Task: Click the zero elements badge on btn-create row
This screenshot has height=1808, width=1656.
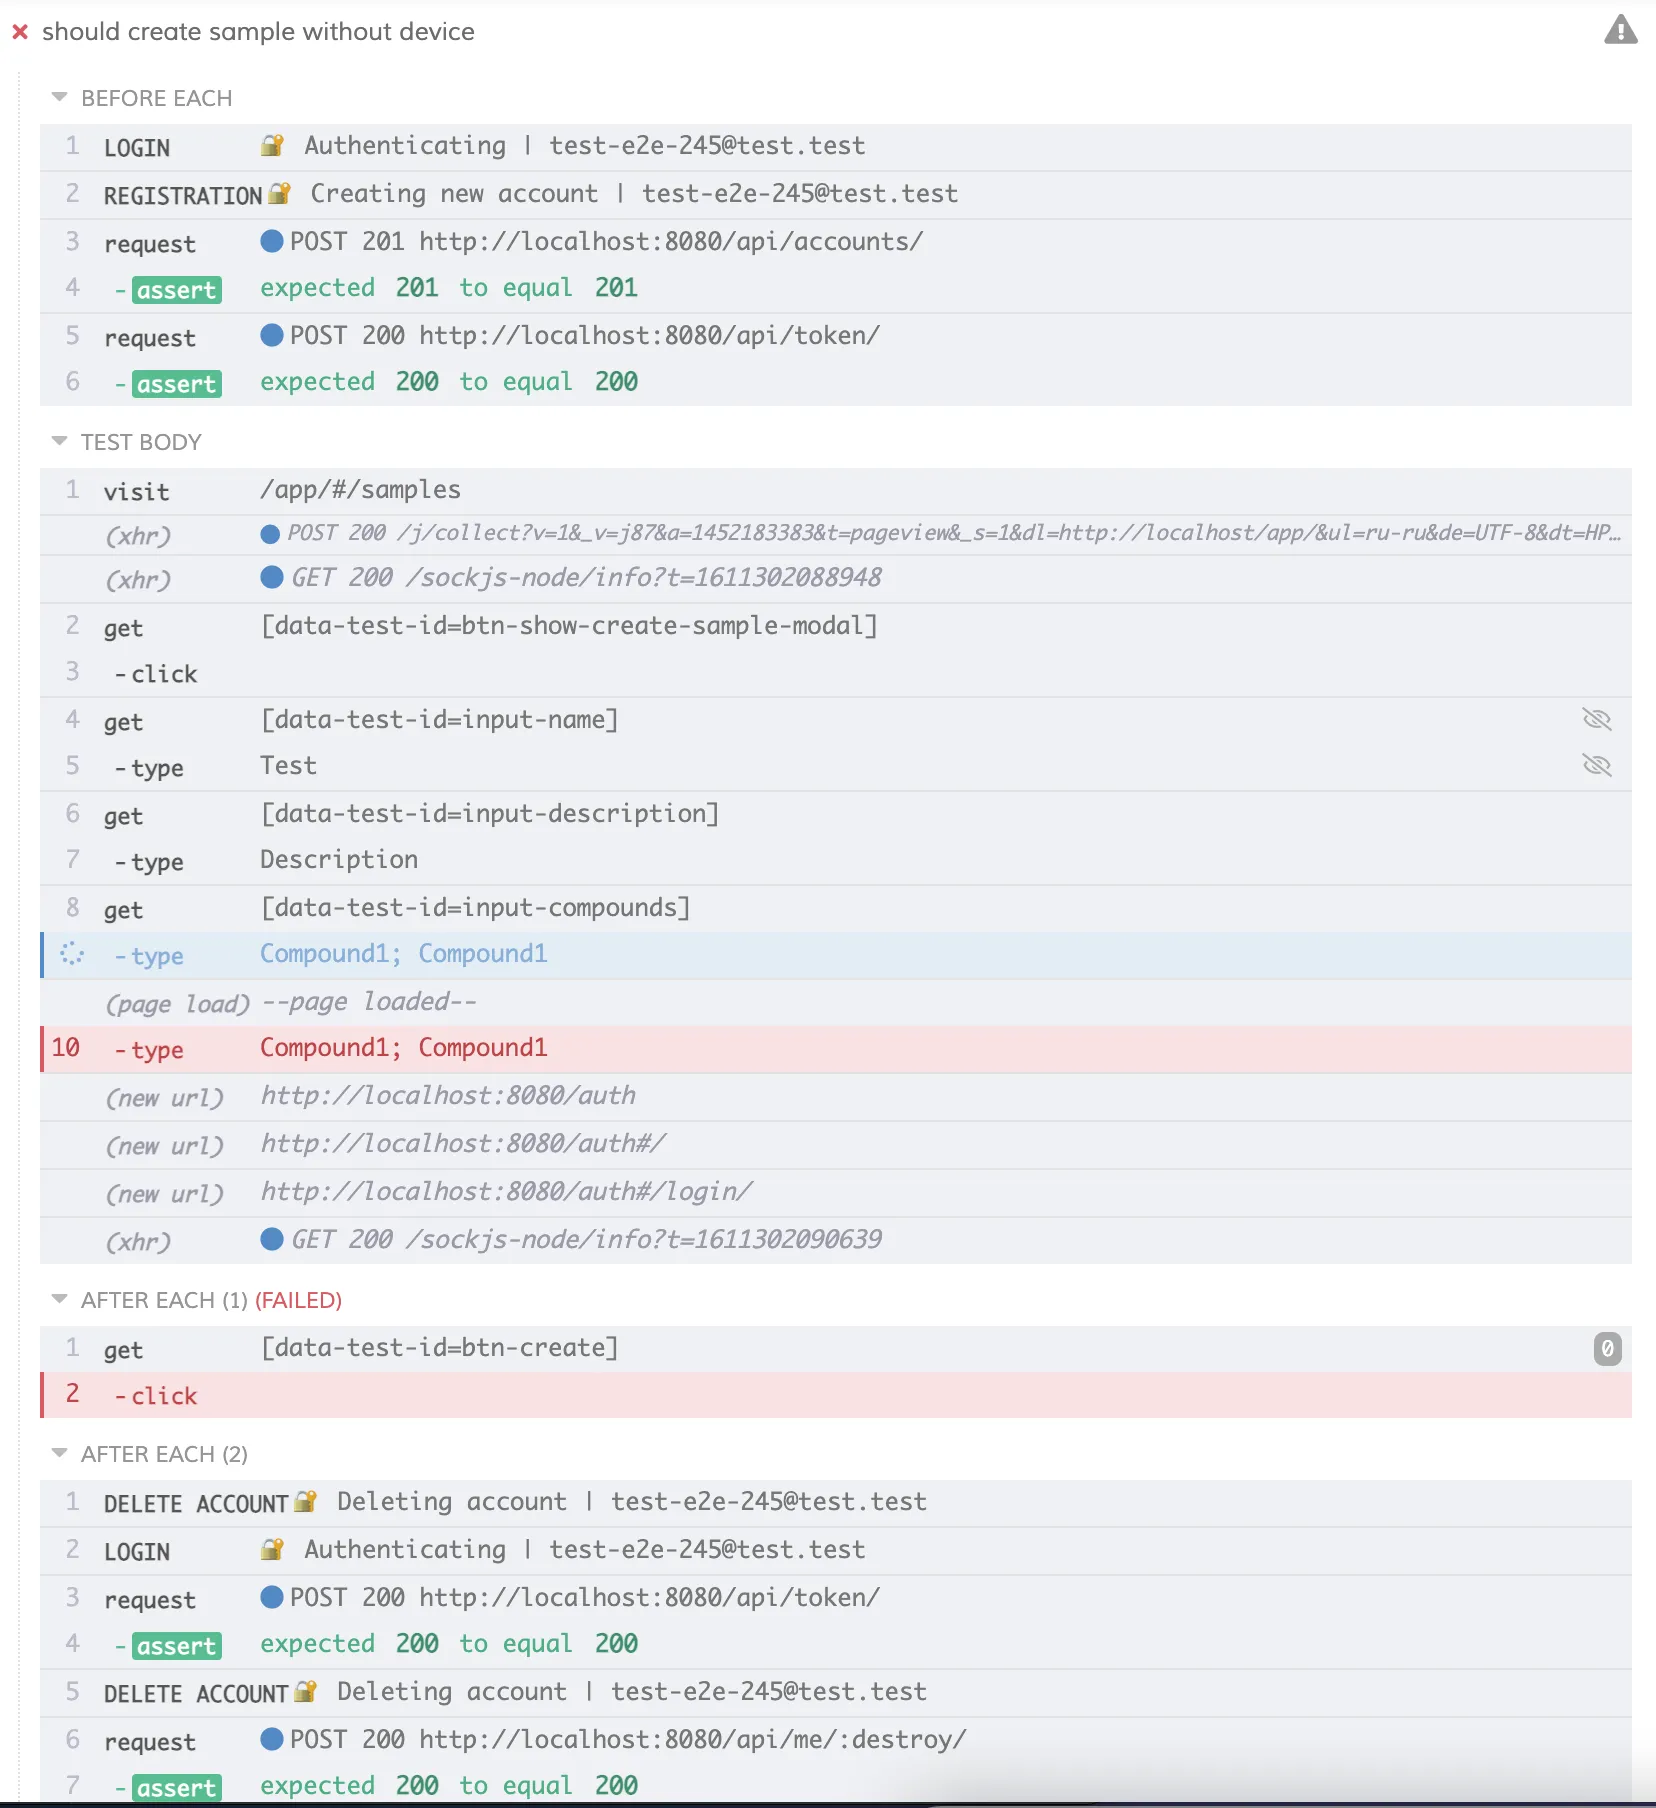Action: pyautogui.click(x=1607, y=1348)
